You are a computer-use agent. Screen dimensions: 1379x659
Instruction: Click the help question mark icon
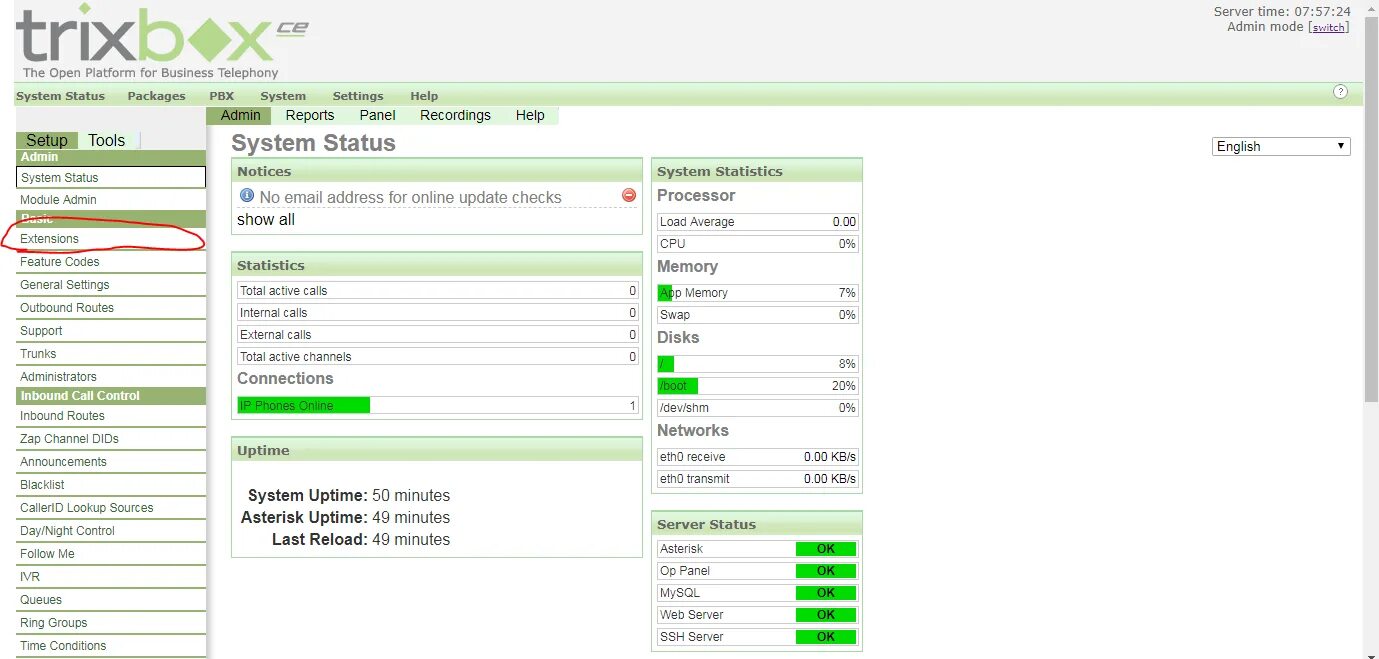pyautogui.click(x=1341, y=92)
